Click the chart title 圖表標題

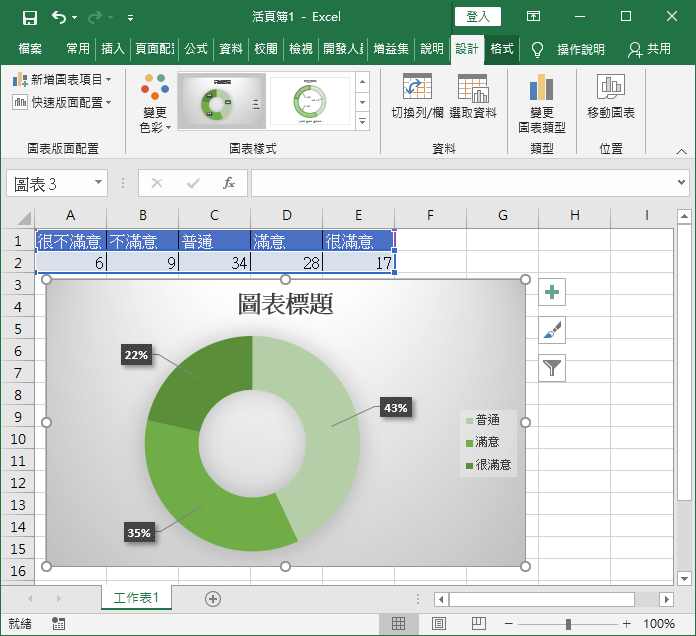285,304
